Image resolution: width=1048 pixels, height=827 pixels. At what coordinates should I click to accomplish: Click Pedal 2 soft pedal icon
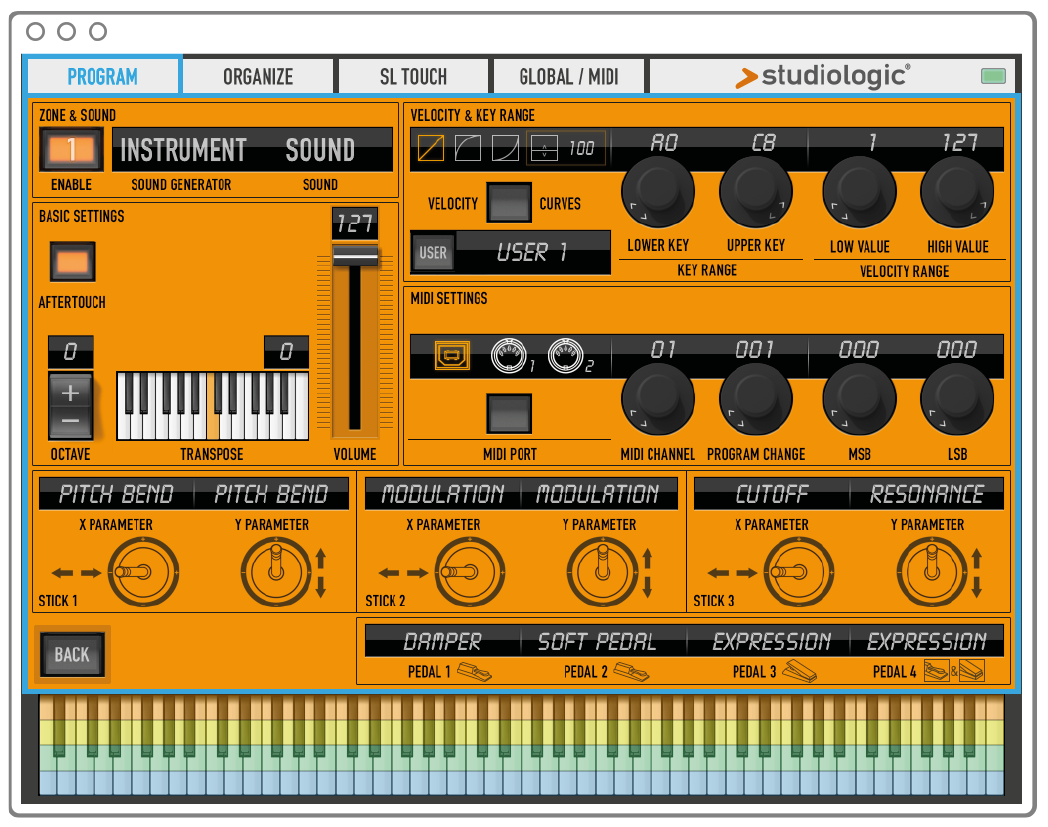click(x=631, y=672)
